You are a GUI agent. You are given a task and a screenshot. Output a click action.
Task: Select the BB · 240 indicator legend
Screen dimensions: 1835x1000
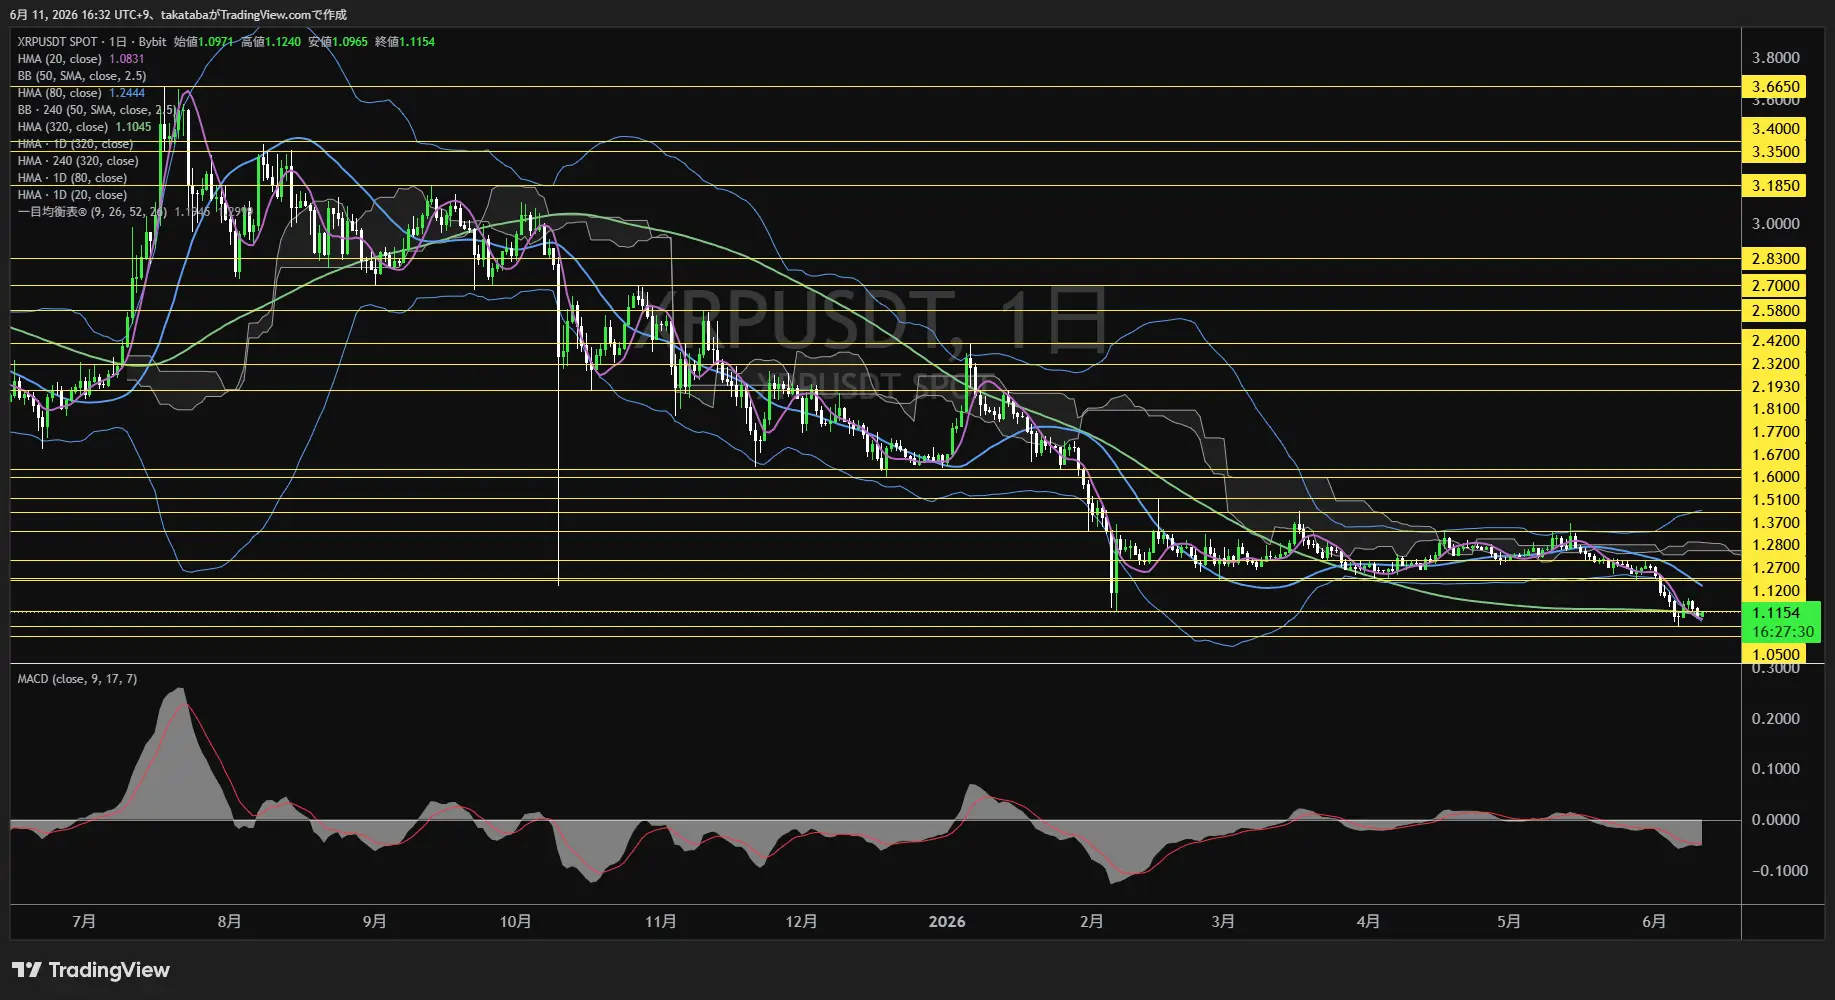96,110
